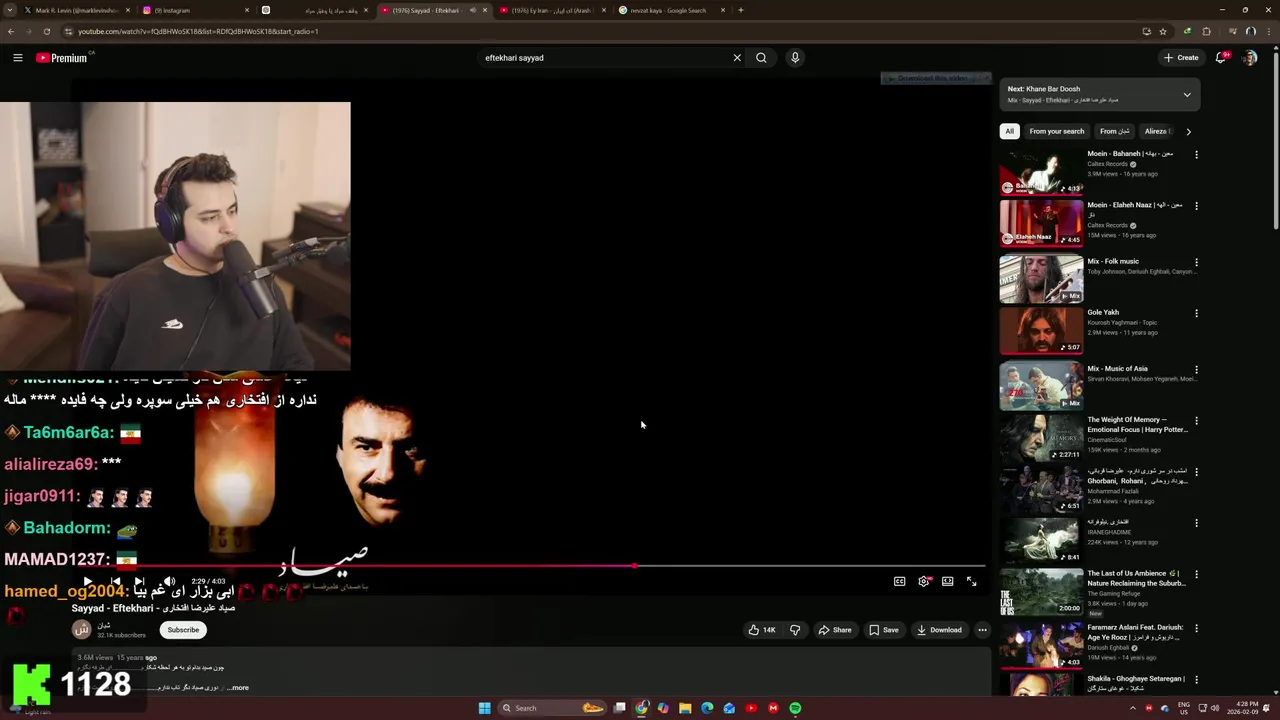Focus the YouTube search field
The height and width of the screenshot is (720, 1280).
[605, 58]
